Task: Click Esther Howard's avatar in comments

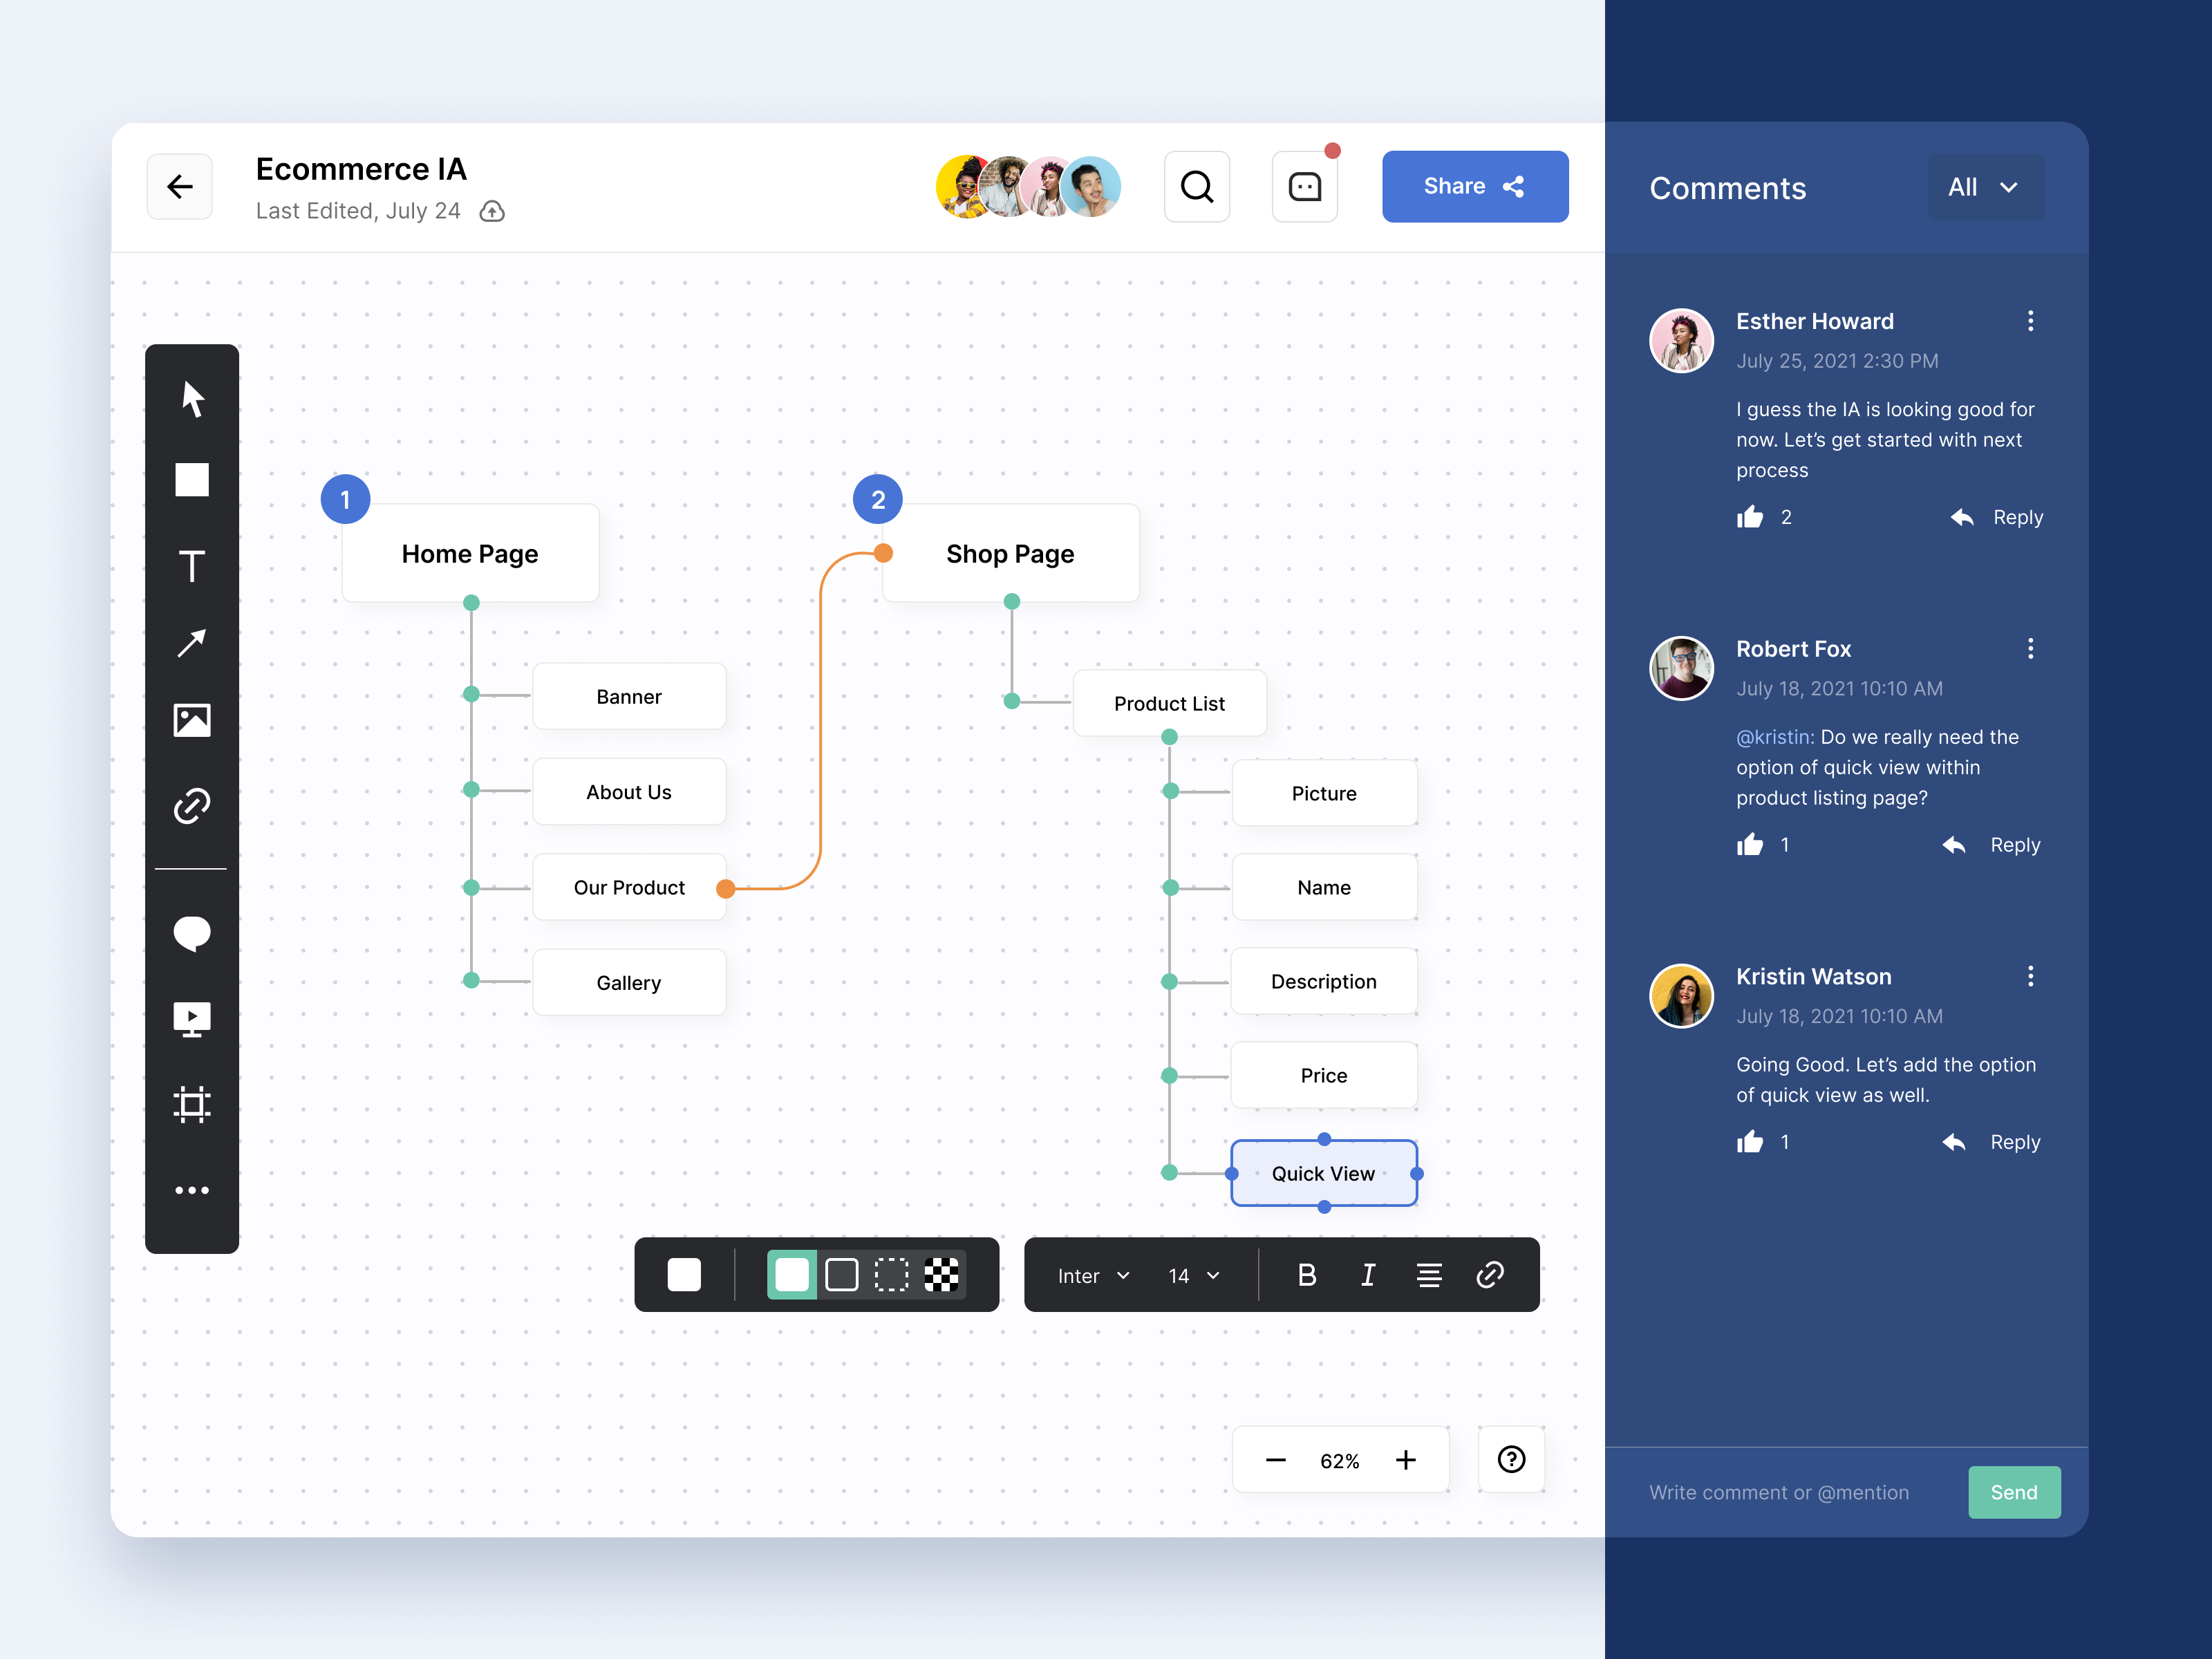Action: click(x=1681, y=340)
